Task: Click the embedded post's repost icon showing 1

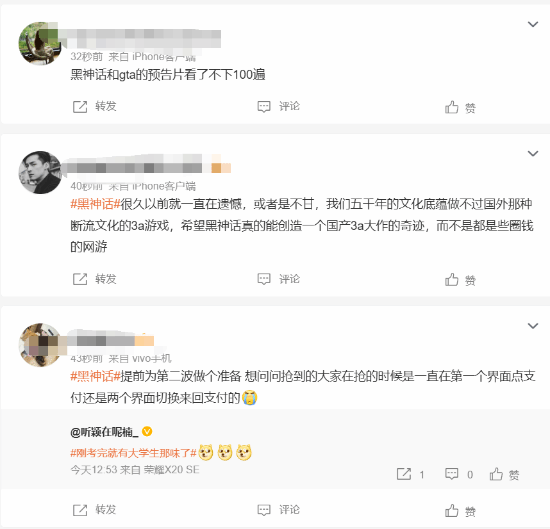Action: tap(410, 474)
